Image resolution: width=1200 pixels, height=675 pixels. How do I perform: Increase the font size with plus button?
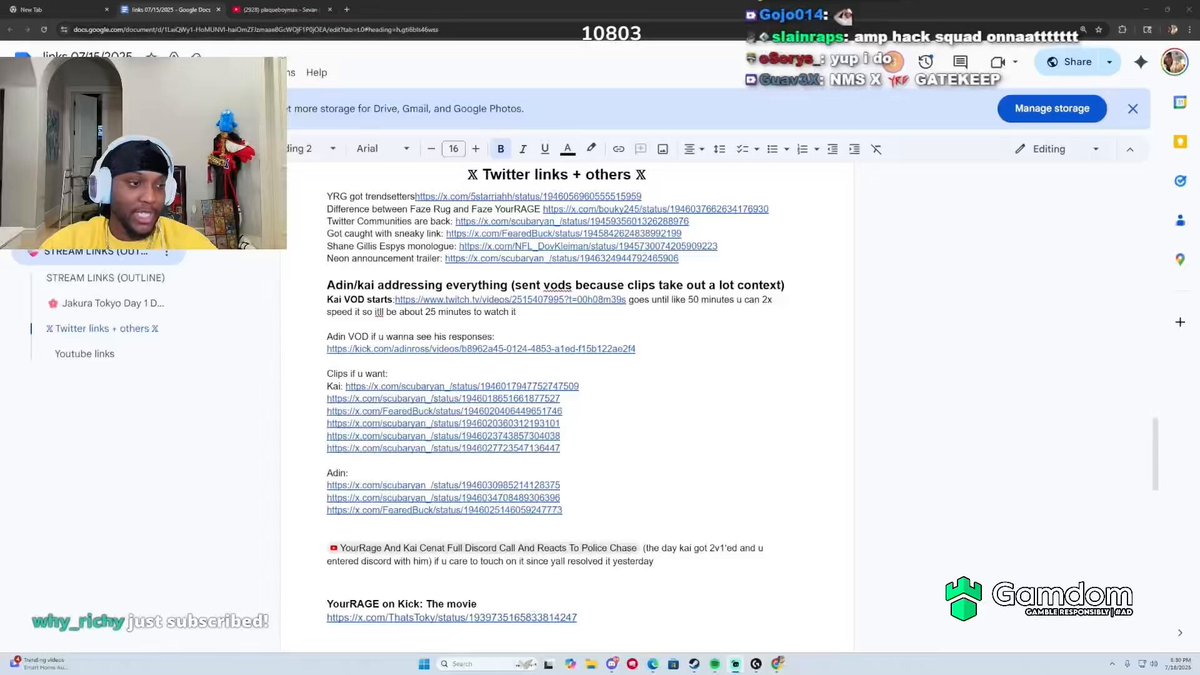pyautogui.click(x=475, y=149)
